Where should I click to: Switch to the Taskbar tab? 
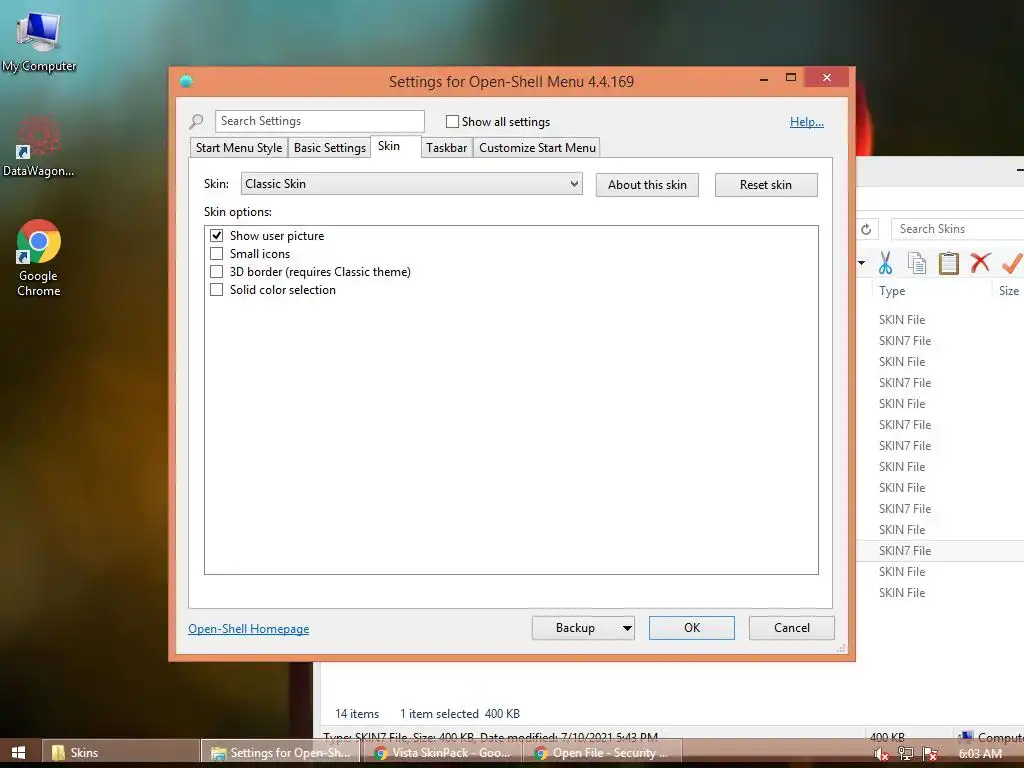[447, 148]
